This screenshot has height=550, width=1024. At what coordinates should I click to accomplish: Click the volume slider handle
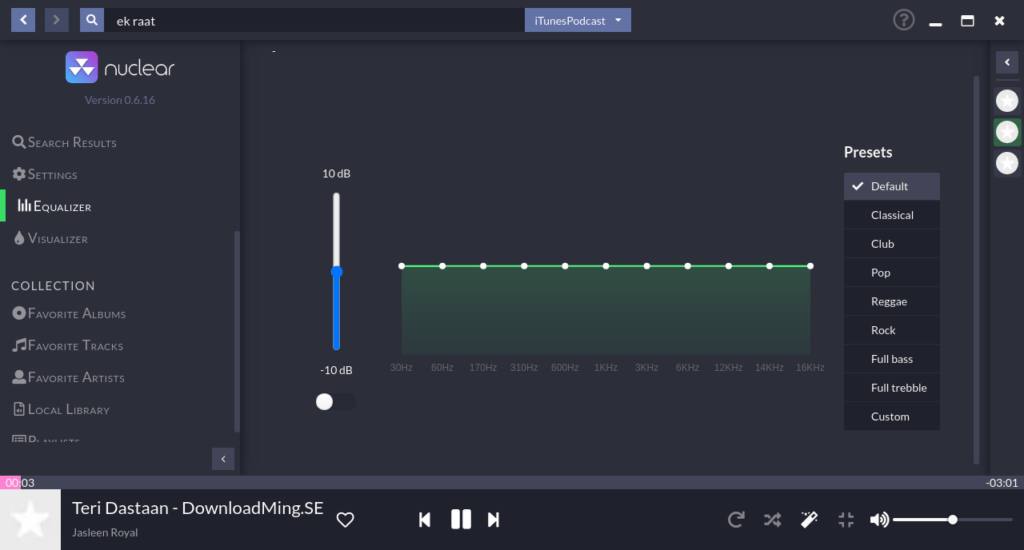(x=953, y=520)
